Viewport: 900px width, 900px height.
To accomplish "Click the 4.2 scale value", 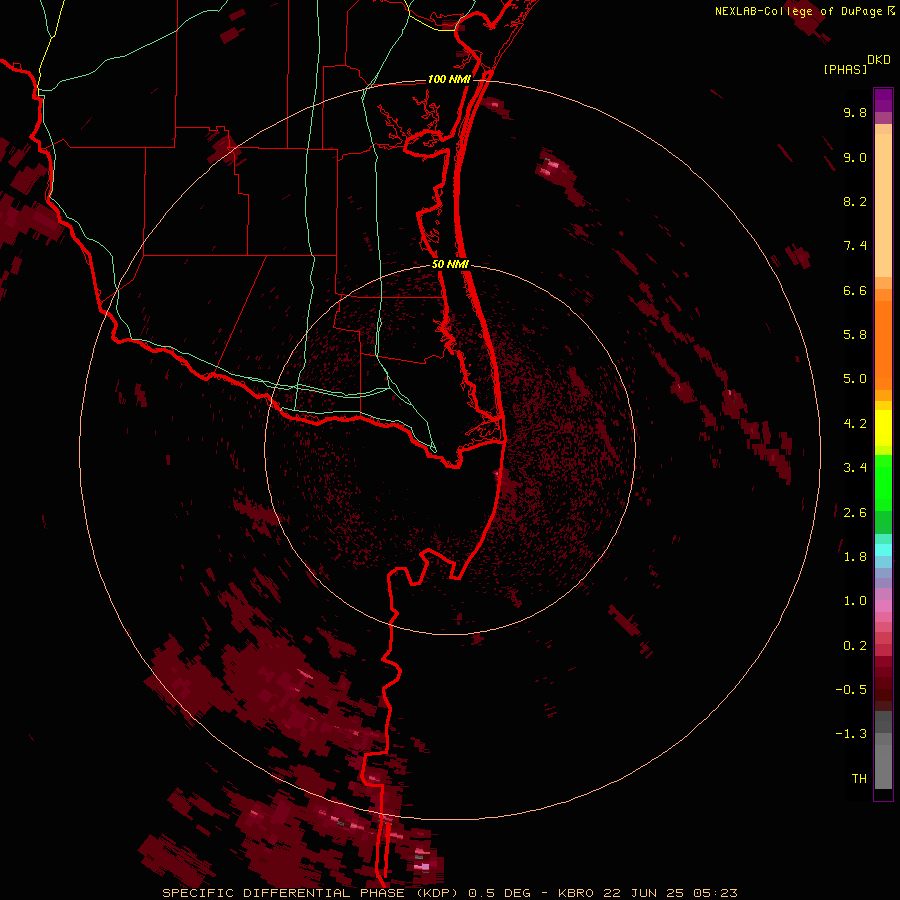I will (855, 424).
